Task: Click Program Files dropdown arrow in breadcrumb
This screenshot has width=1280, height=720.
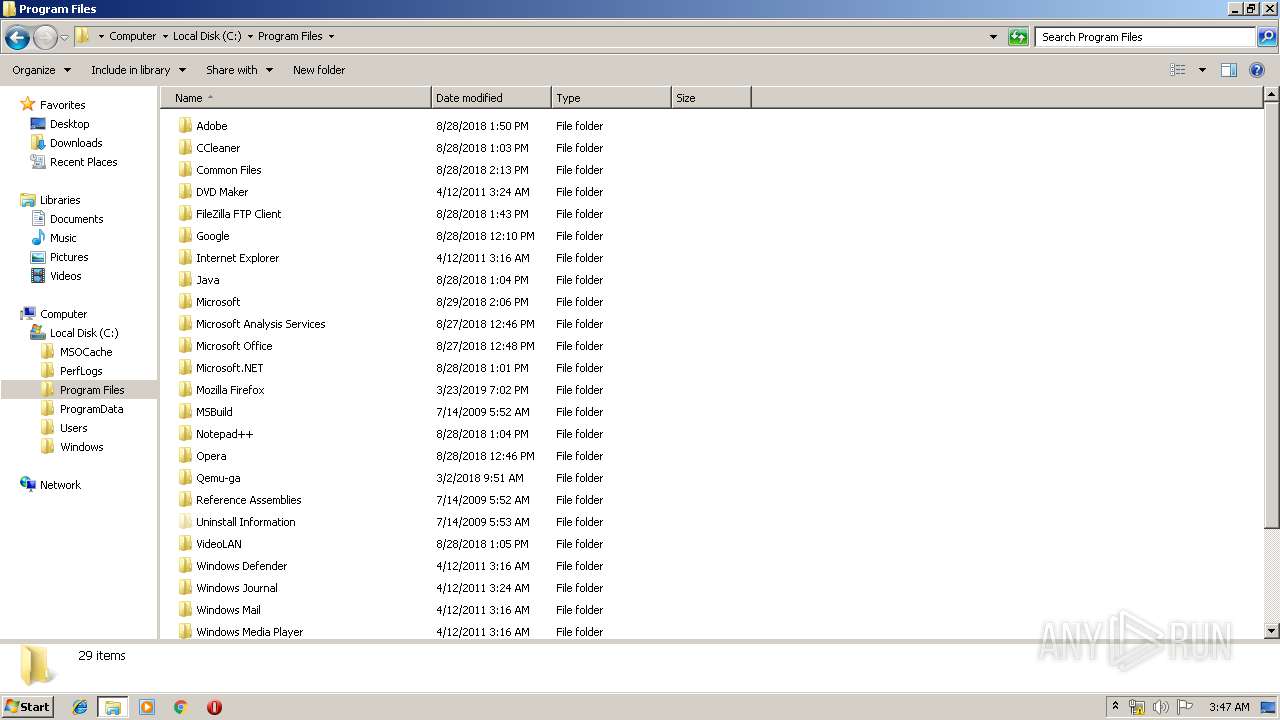Action: tap(331, 37)
